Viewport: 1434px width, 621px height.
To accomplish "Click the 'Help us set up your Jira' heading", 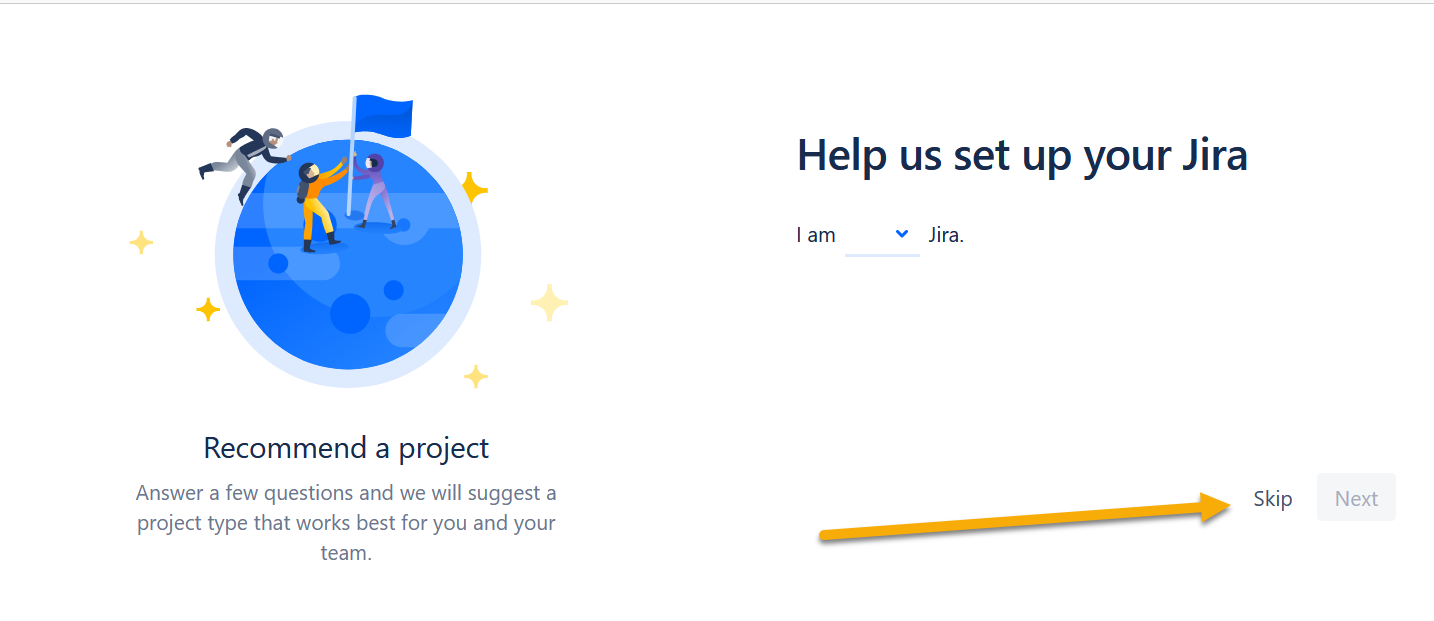I will [1022, 156].
